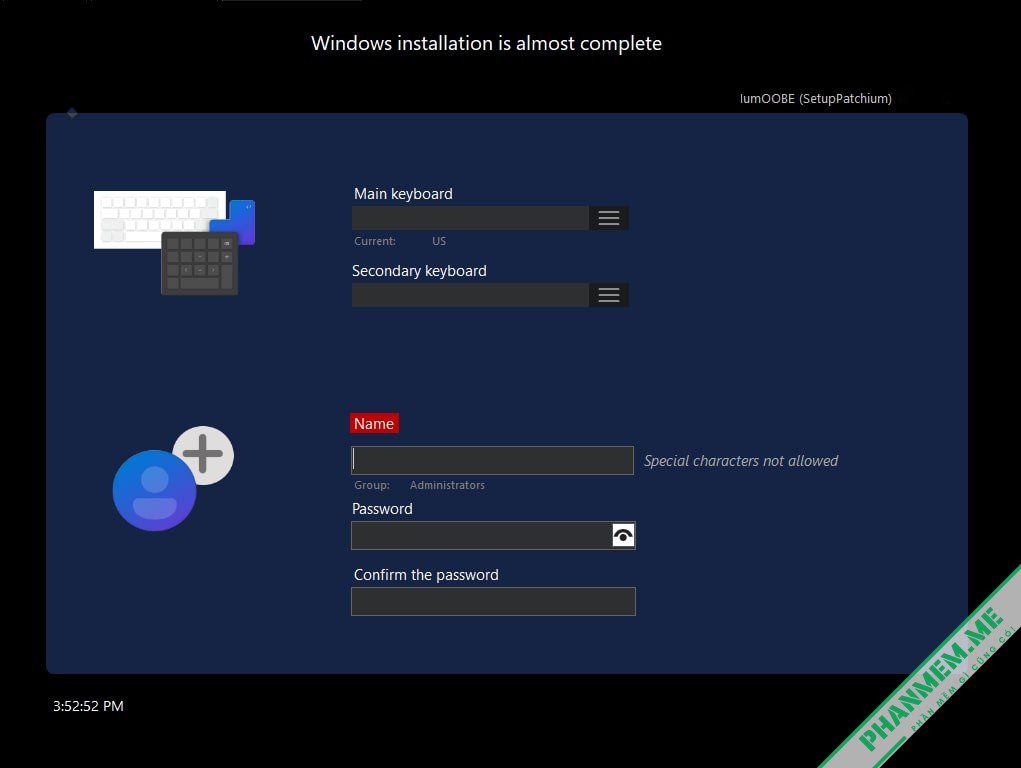Viewport: 1021px width, 768px height.
Task: Click the 'Current:' label
Action: [374, 241]
